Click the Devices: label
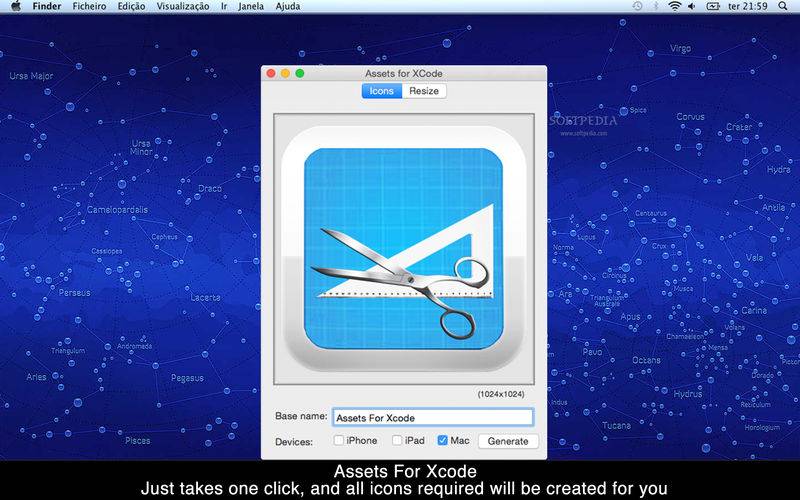The image size is (800, 500). pyautogui.click(x=294, y=442)
